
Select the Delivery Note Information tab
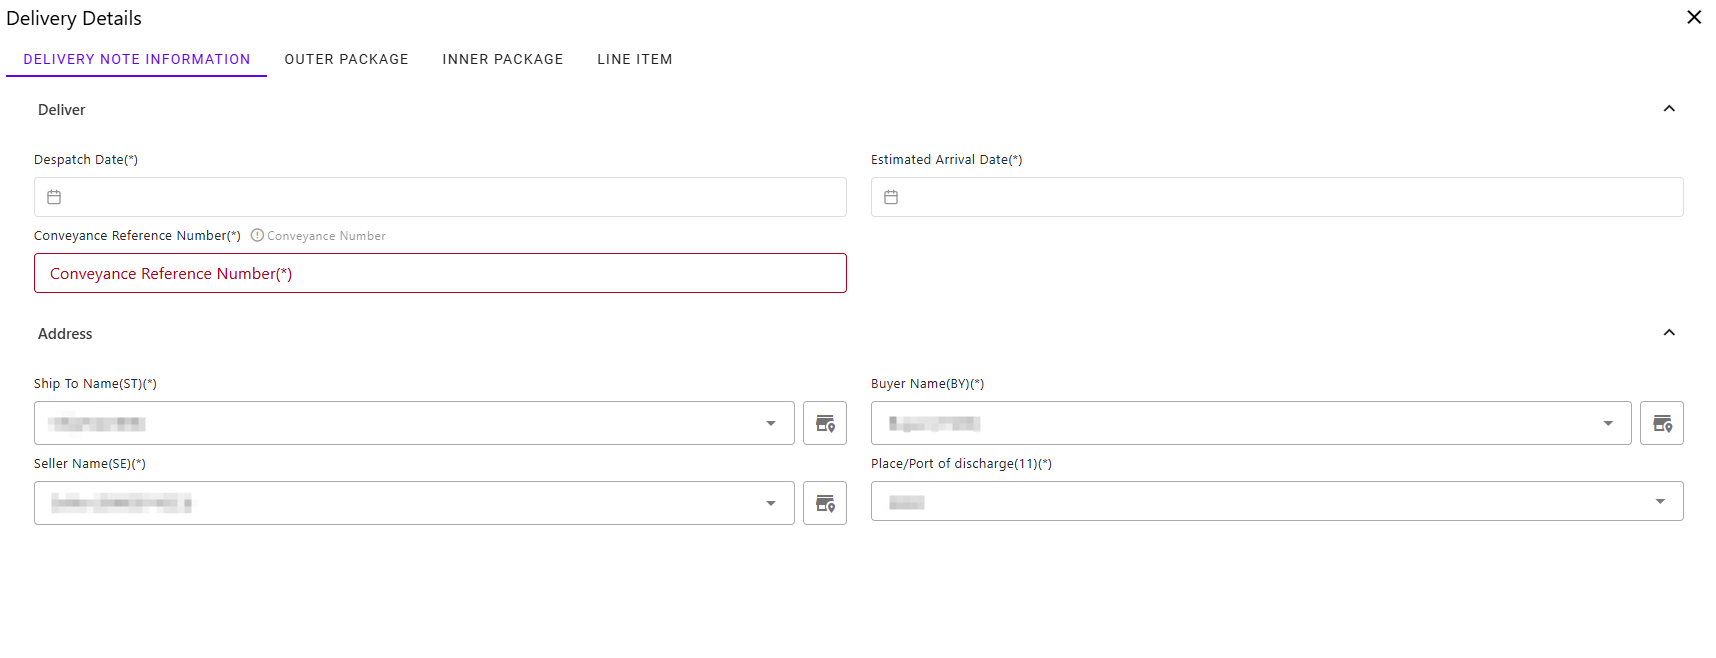[137, 59]
